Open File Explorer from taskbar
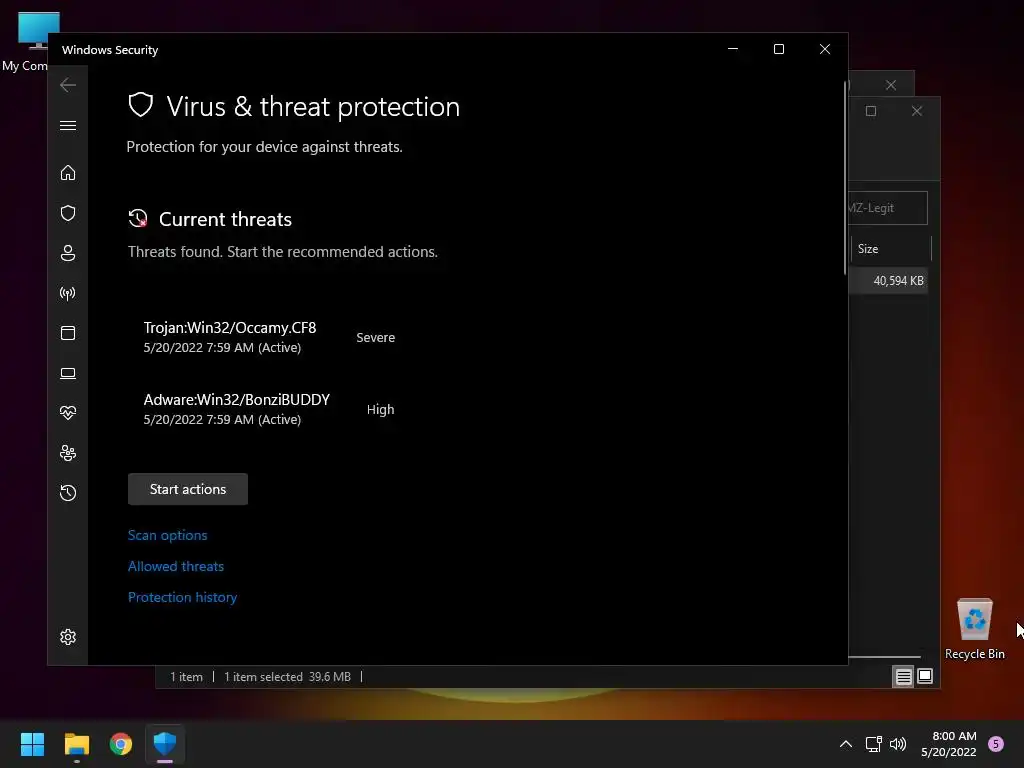The image size is (1024, 768). tap(76, 744)
